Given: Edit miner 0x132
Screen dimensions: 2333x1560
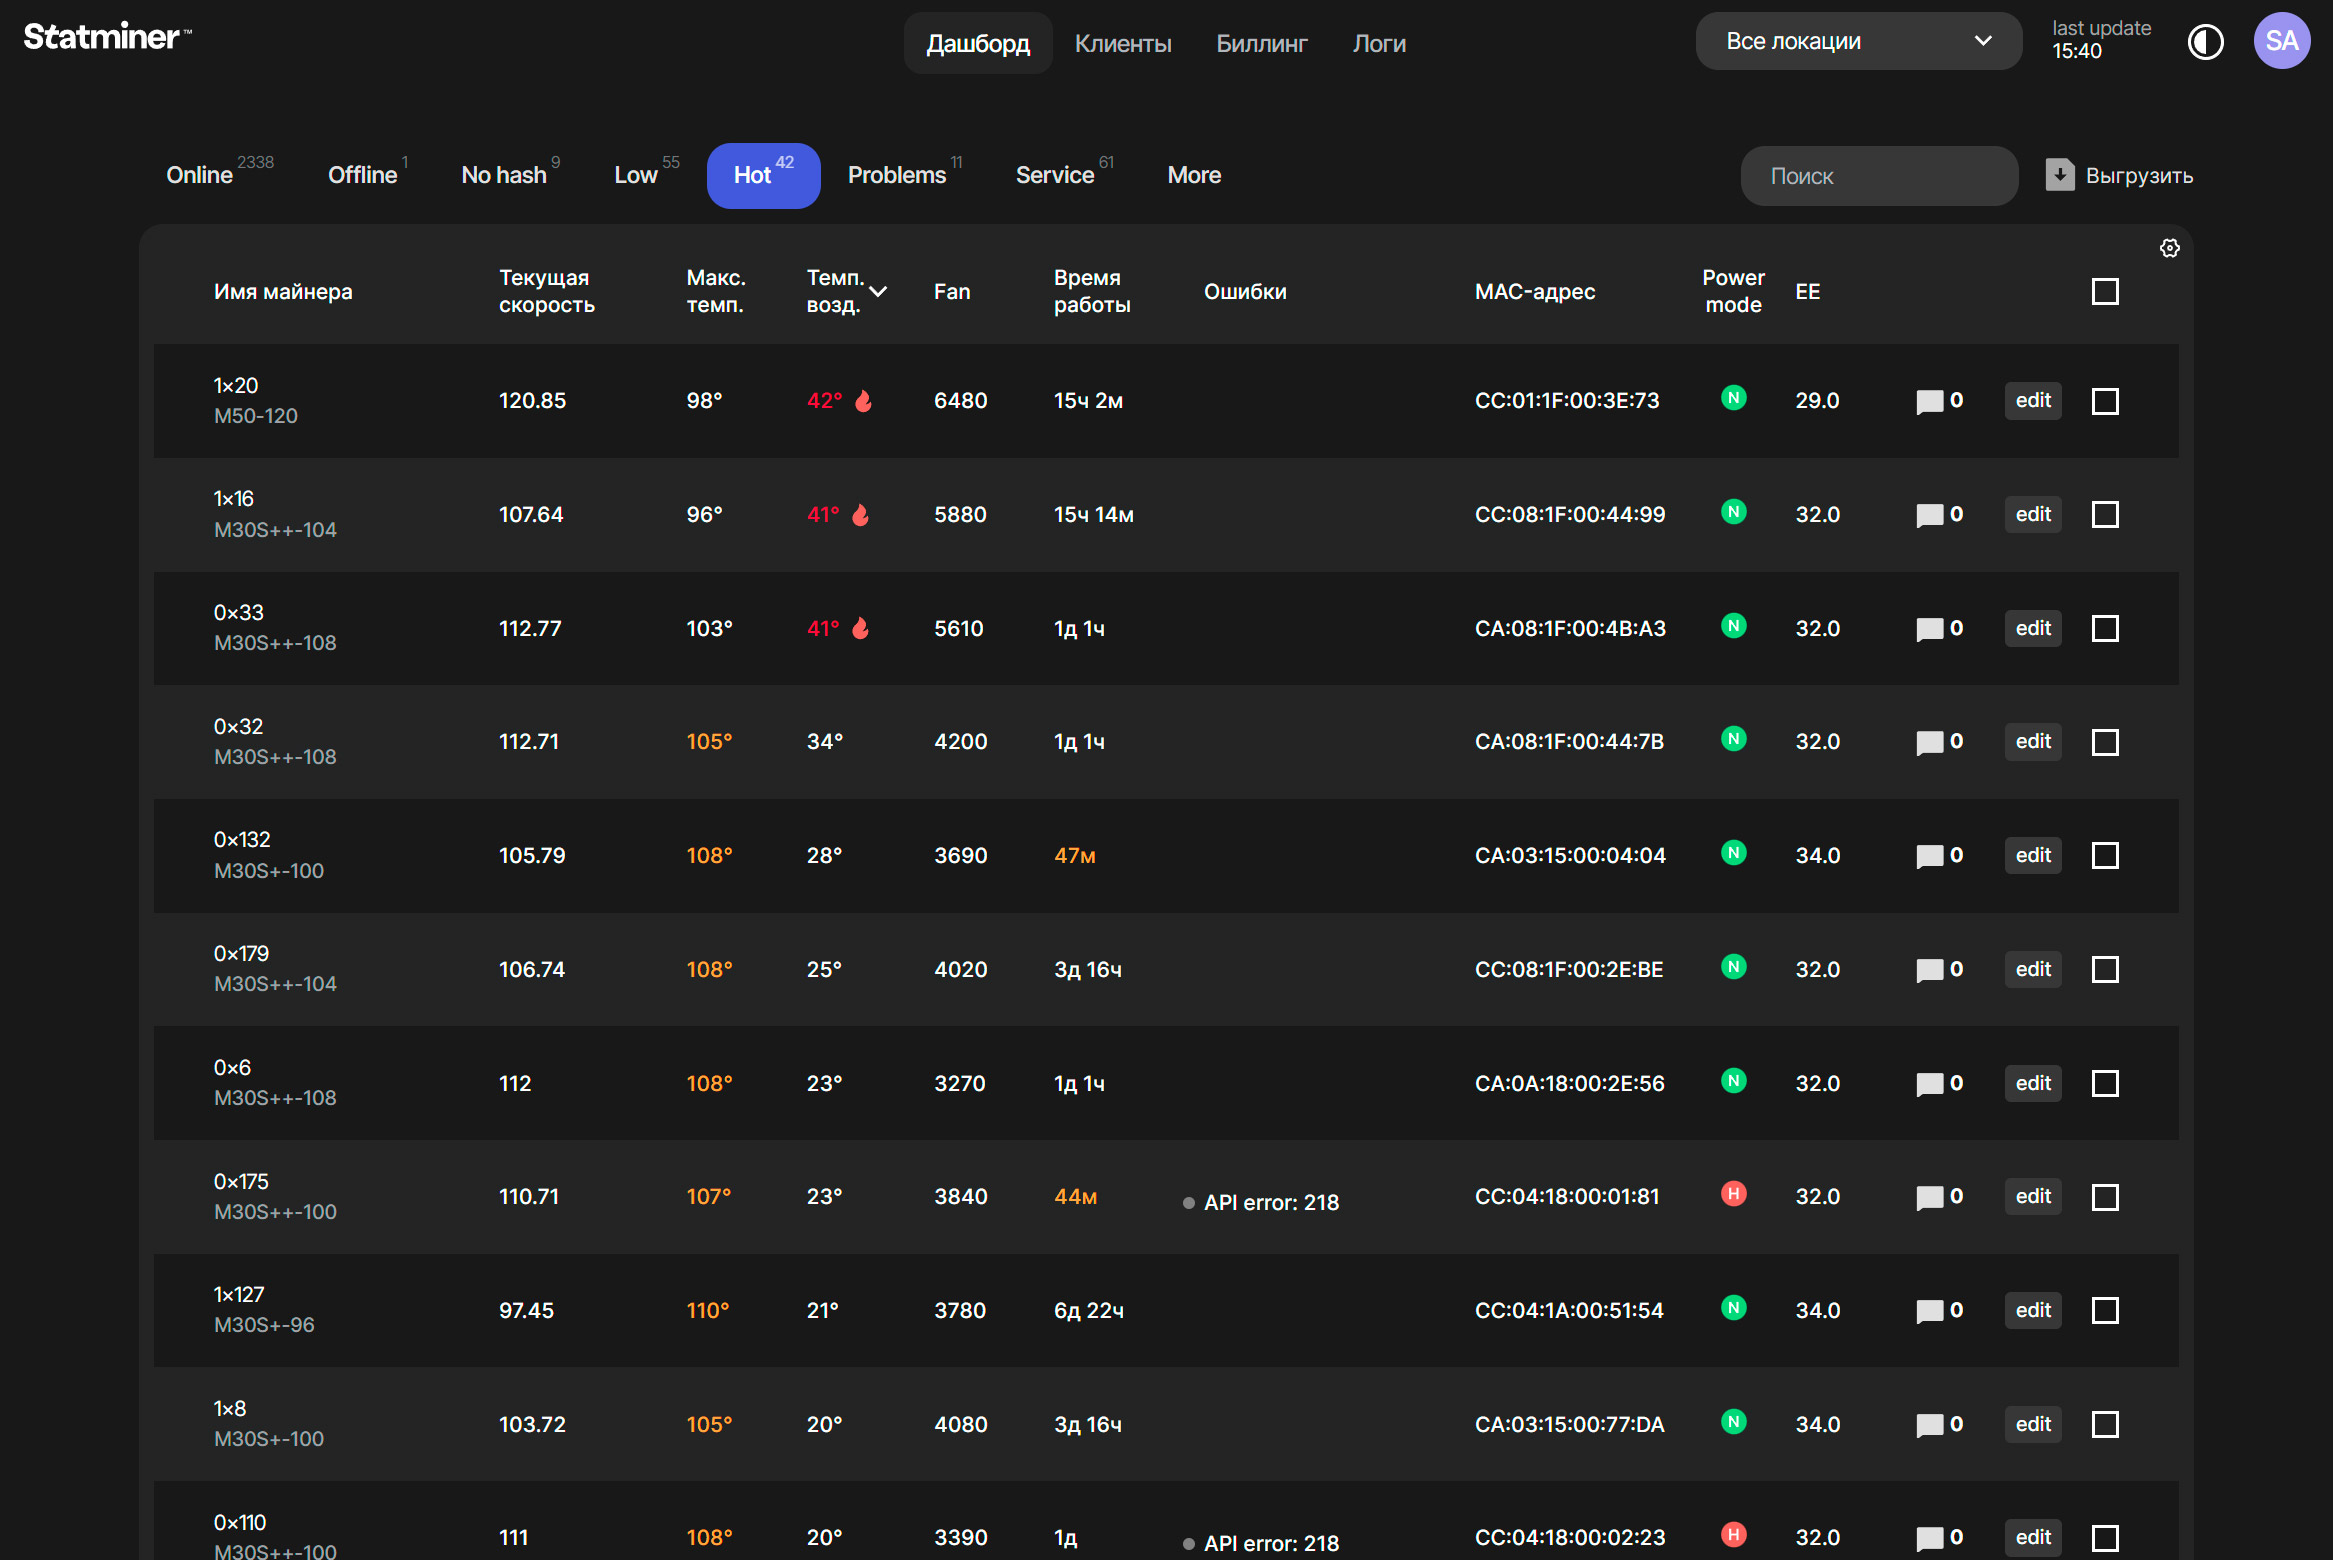Looking at the screenshot, I should [2033, 856].
